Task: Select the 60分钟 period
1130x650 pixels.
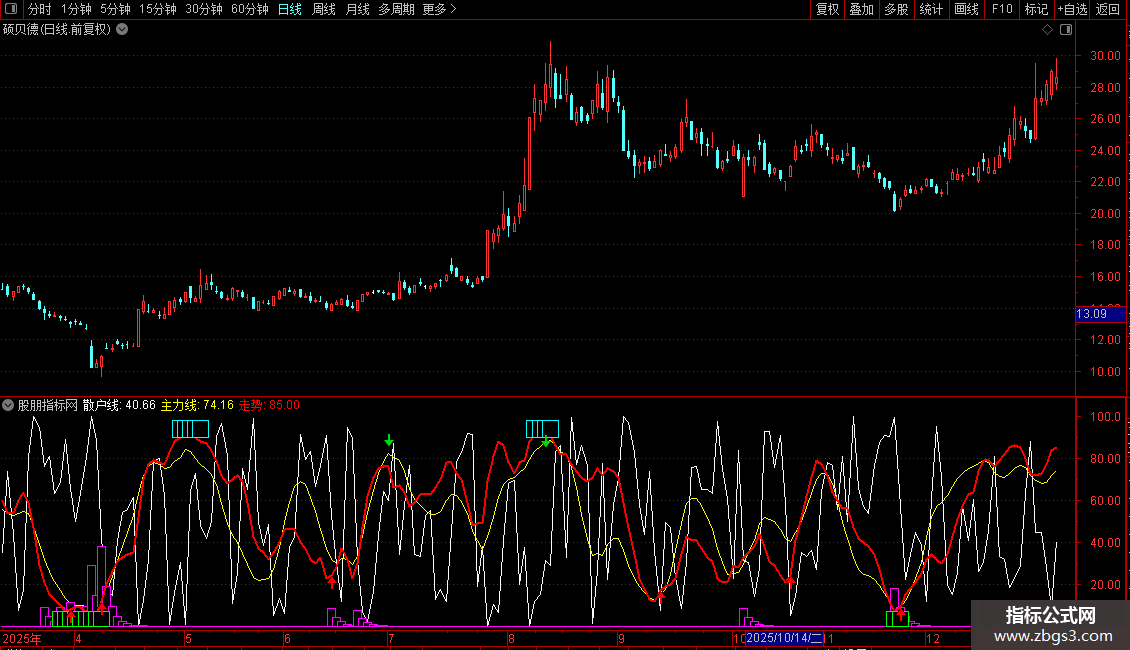Action: [x=249, y=9]
